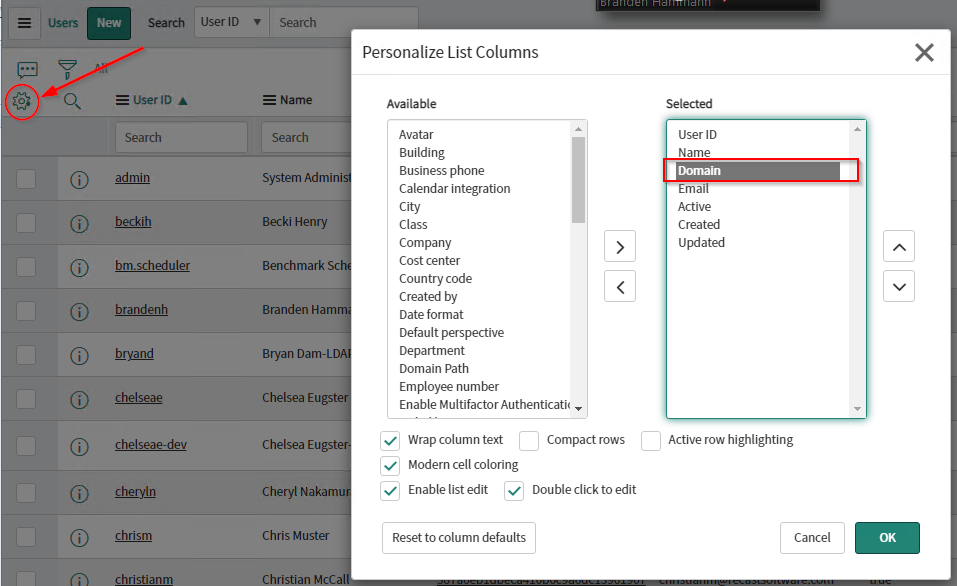Viewport: 957px width, 586px height.
Task: Enable the Compact rows checkbox
Action: point(529,440)
